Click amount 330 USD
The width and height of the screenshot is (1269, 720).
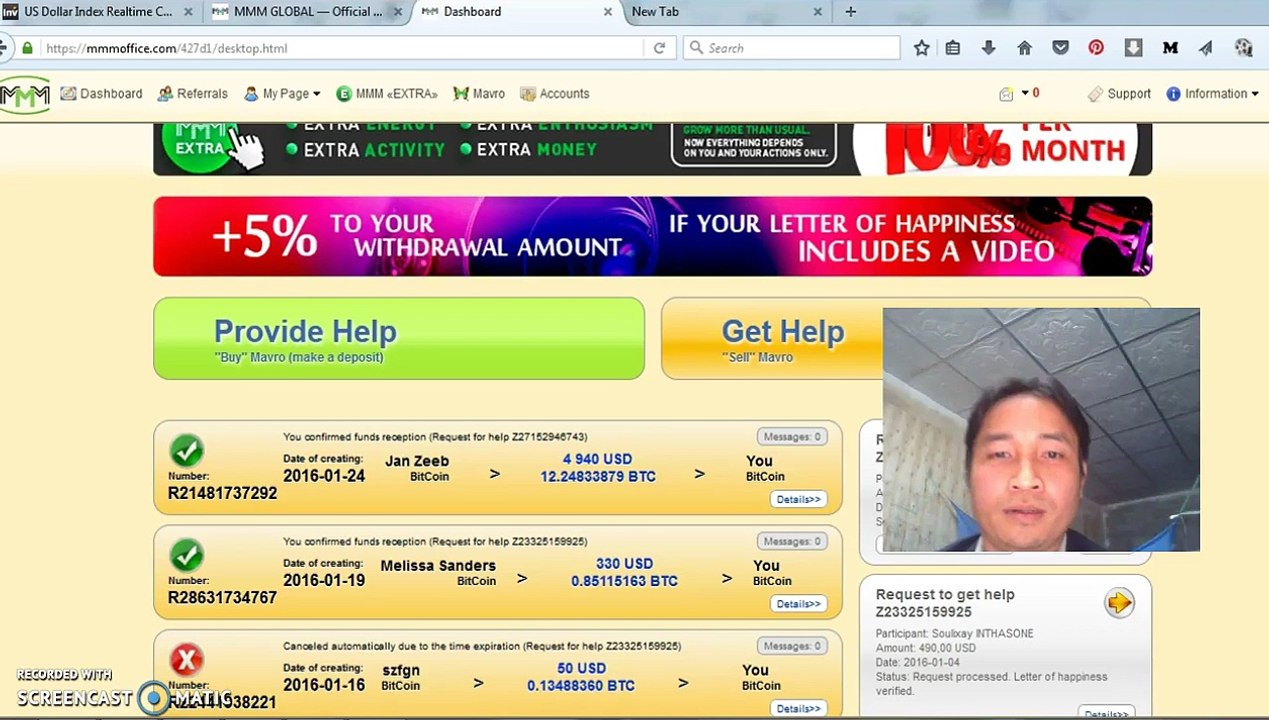click(624, 564)
